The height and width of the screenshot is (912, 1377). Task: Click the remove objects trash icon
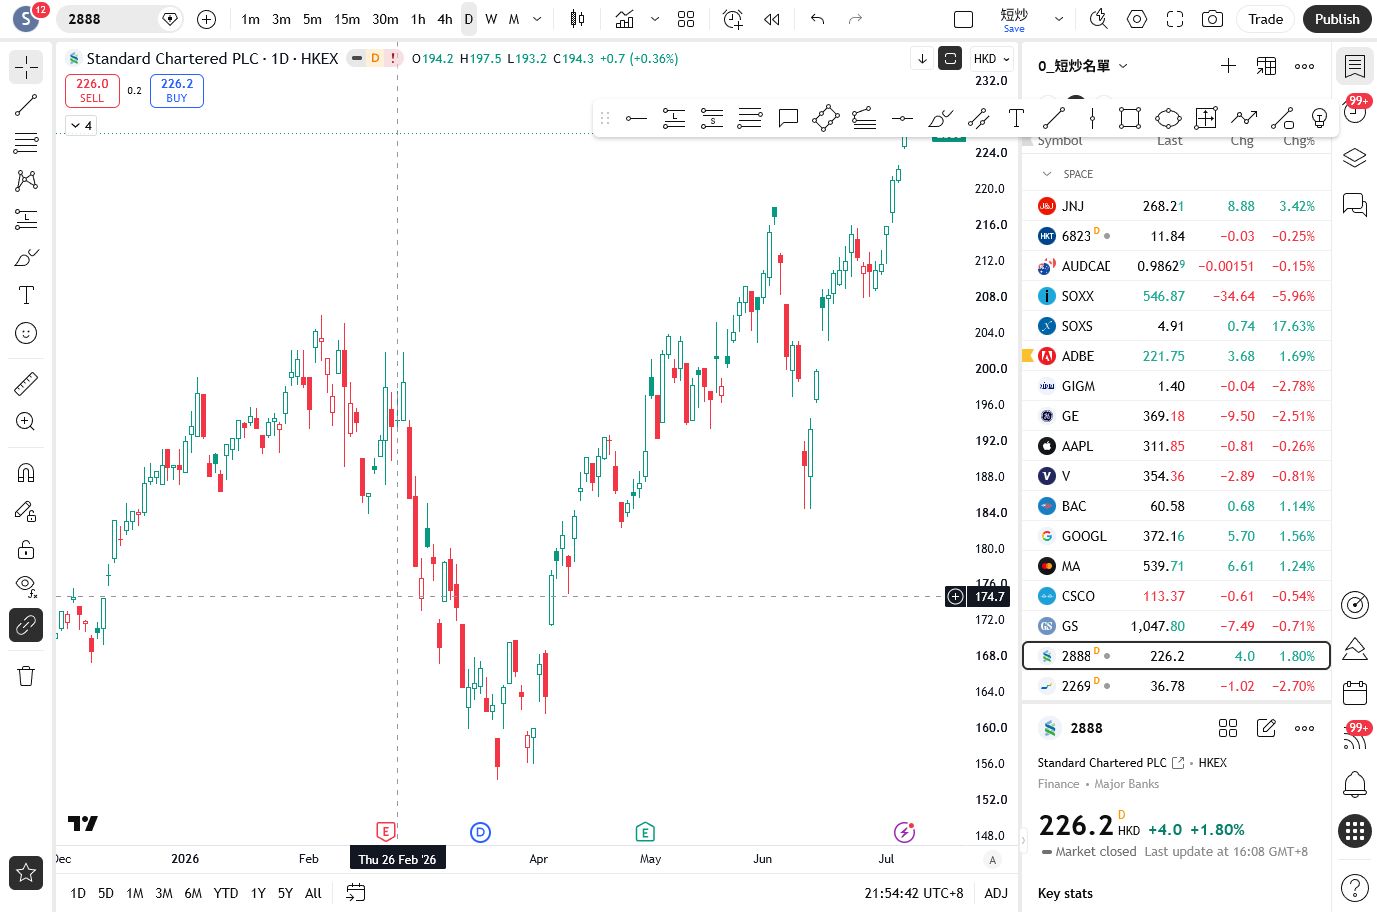(x=26, y=676)
